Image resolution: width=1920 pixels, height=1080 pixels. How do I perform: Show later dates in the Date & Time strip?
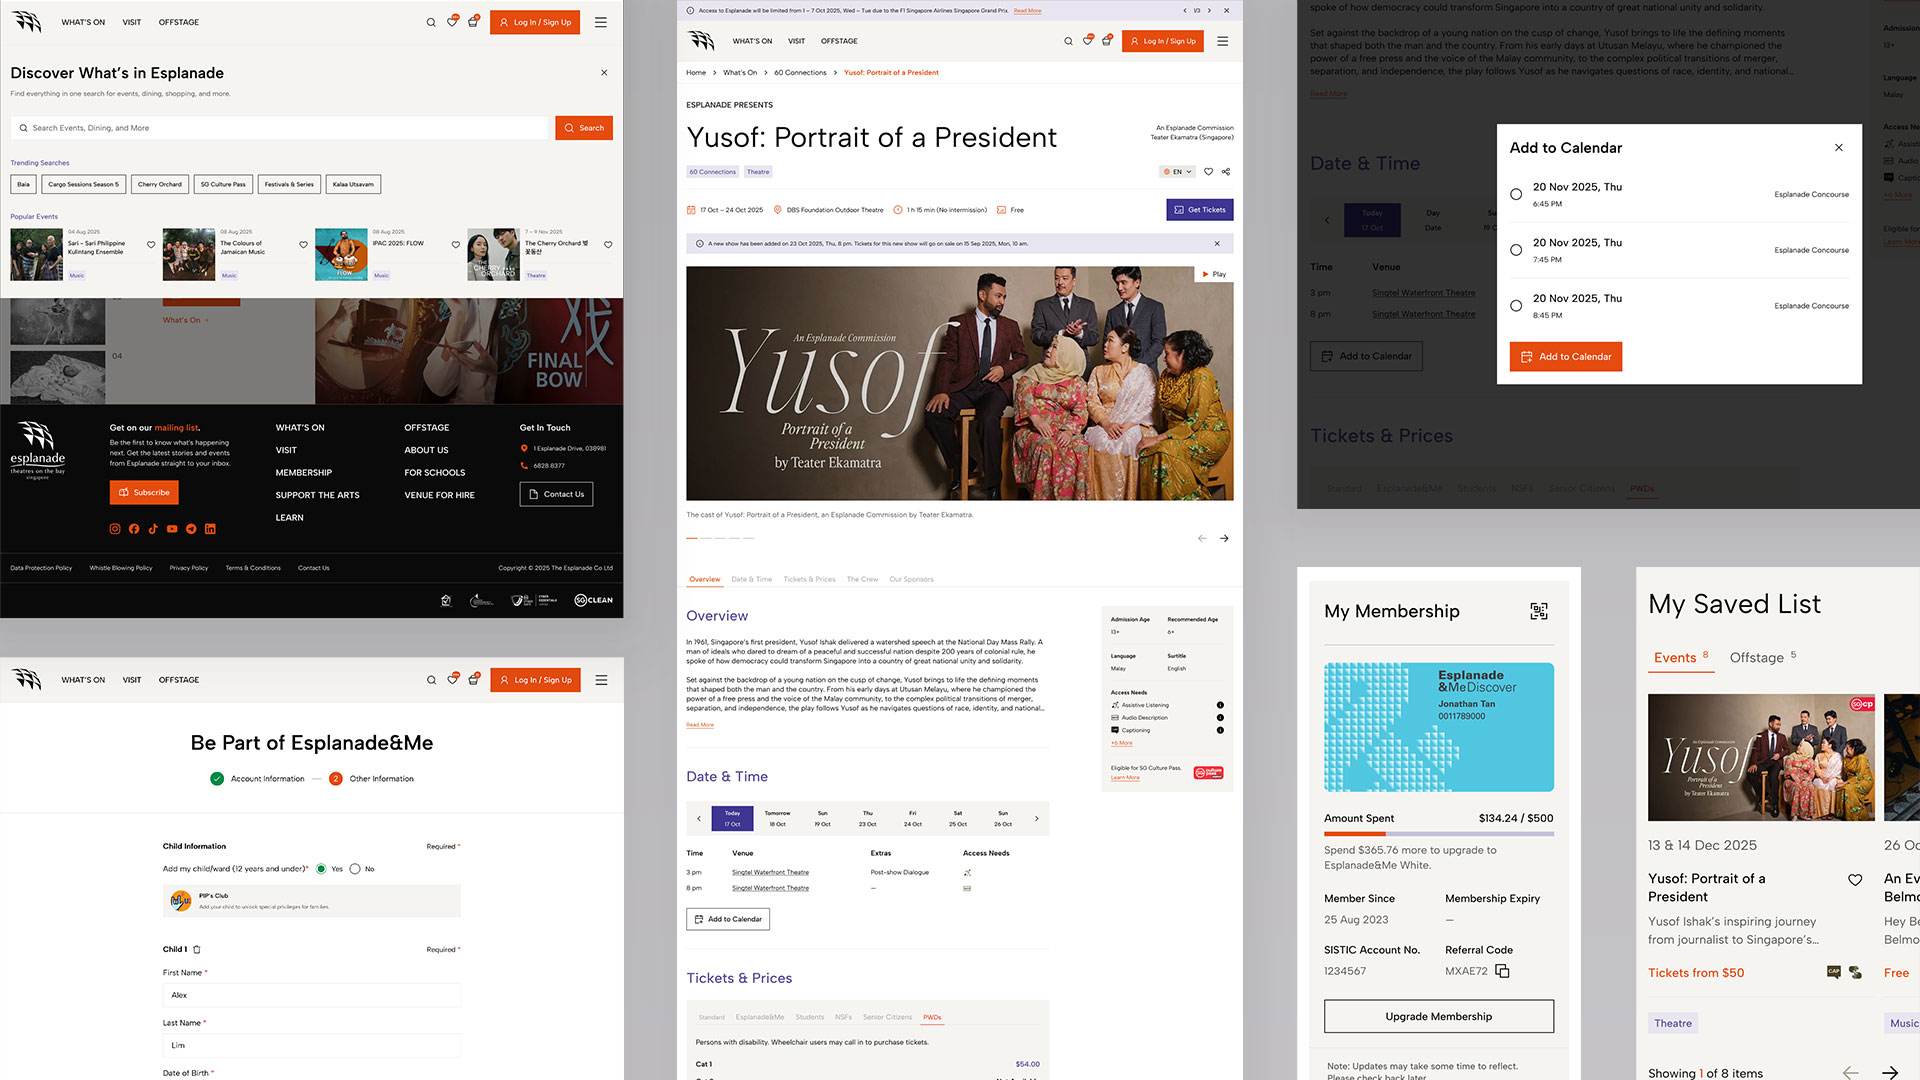pyautogui.click(x=1036, y=819)
